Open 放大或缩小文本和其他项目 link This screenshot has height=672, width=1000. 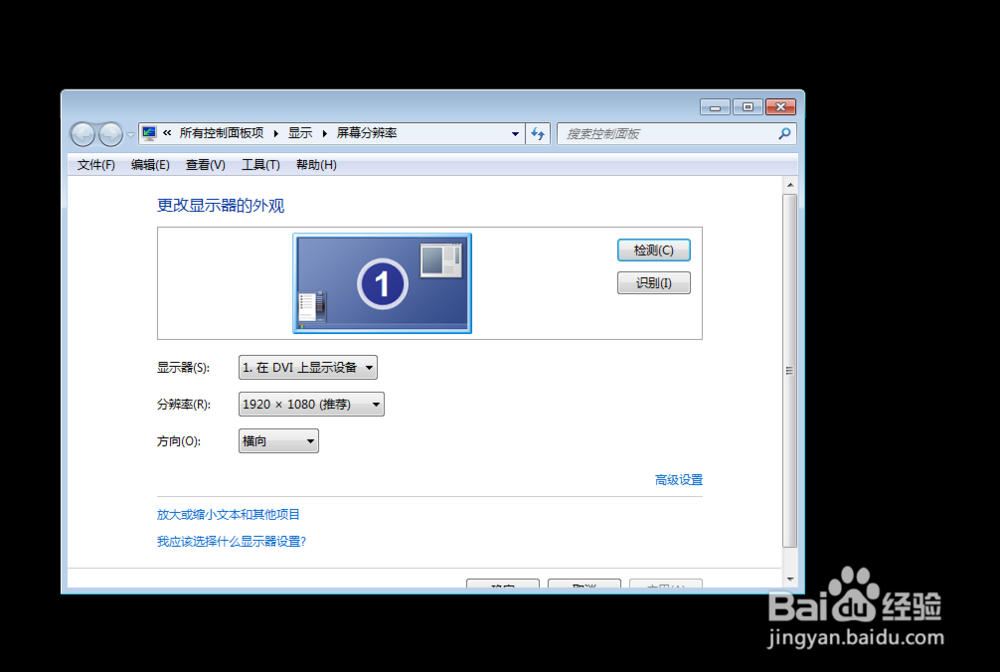point(228,515)
